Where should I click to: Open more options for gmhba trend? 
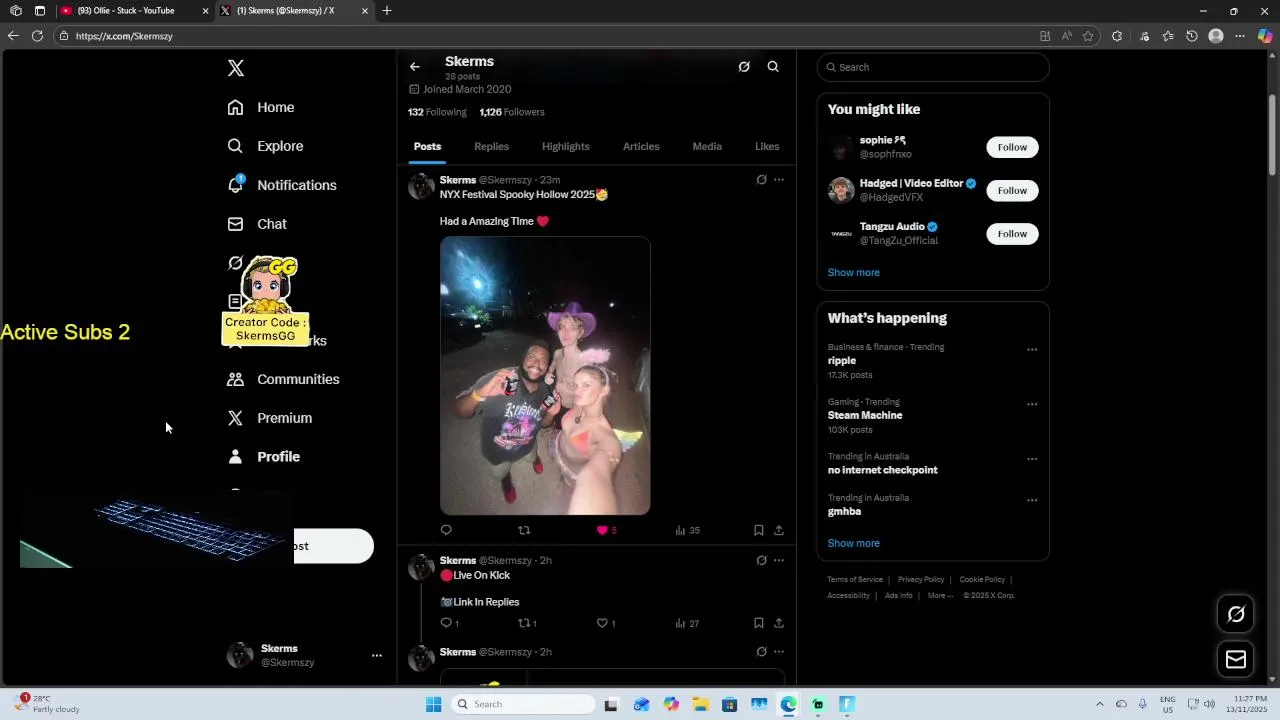[1032, 500]
